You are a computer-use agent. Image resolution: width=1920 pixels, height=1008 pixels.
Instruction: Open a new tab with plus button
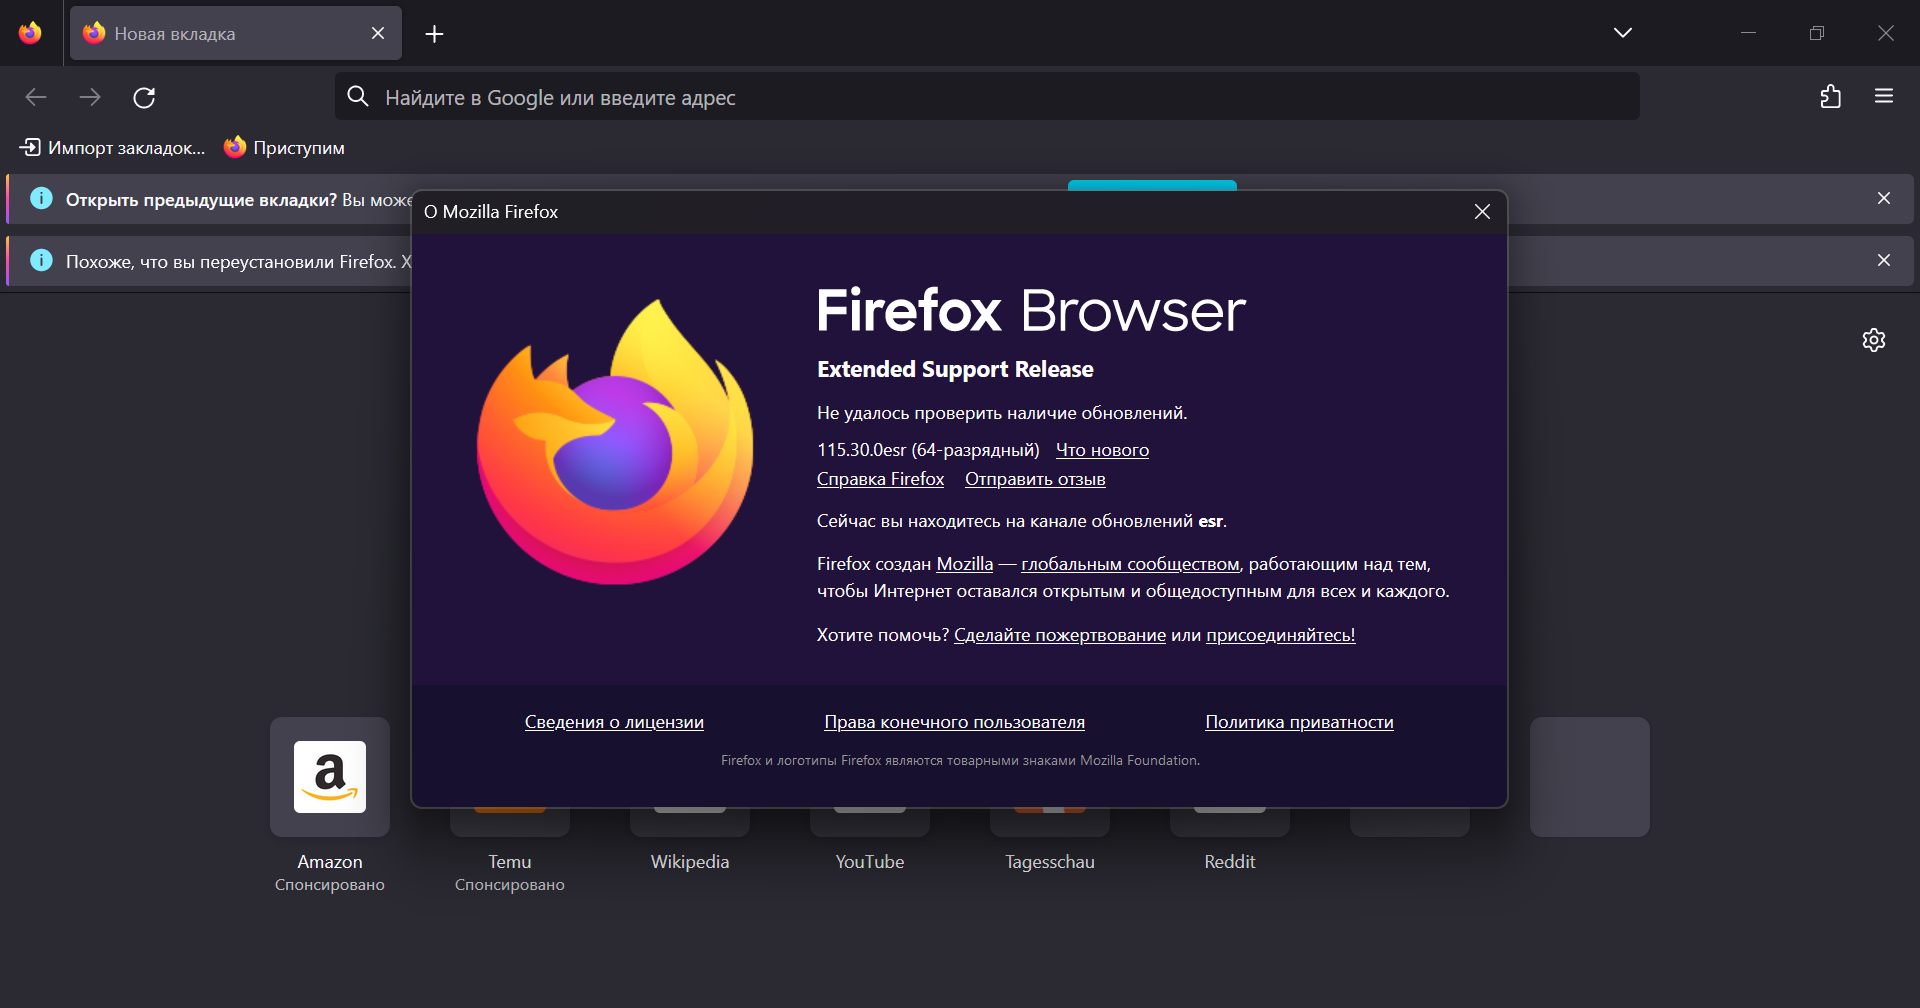(434, 34)
